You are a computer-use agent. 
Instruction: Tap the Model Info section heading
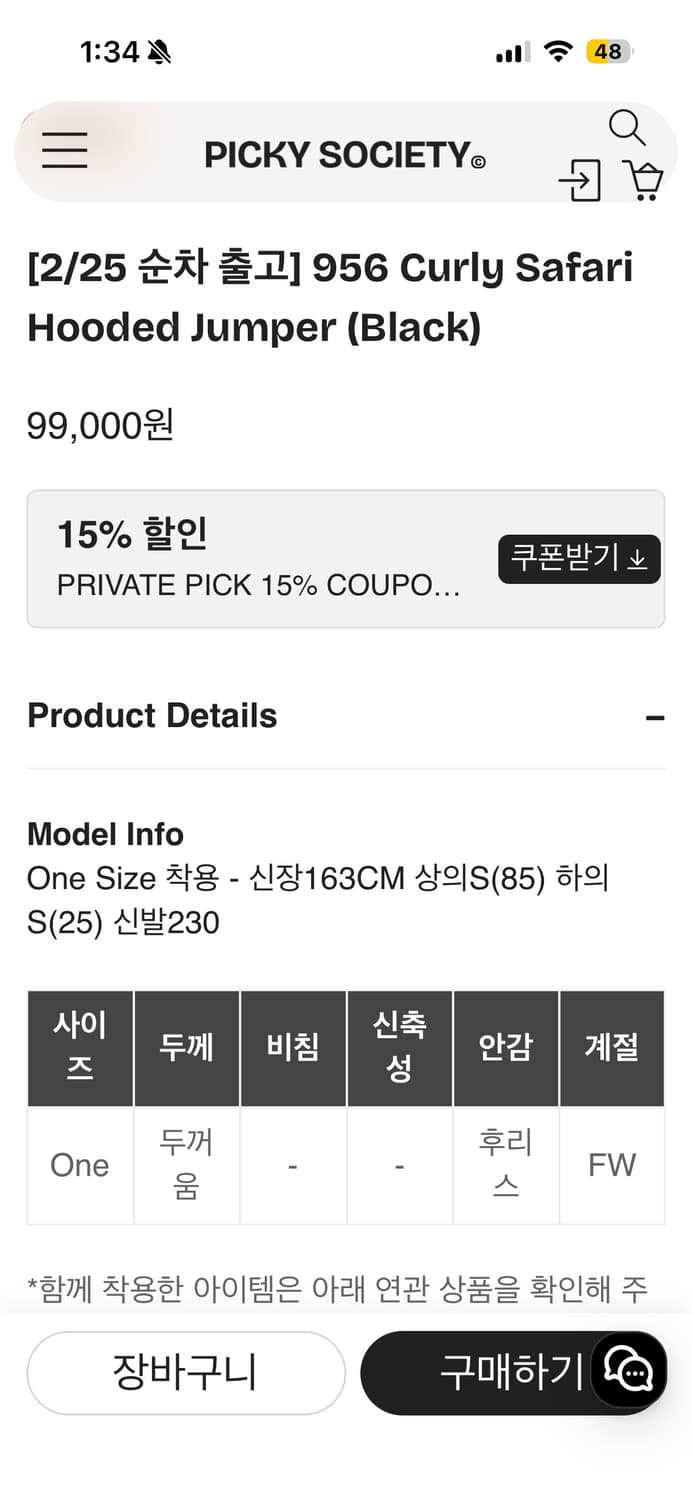(x=104, y=834)
